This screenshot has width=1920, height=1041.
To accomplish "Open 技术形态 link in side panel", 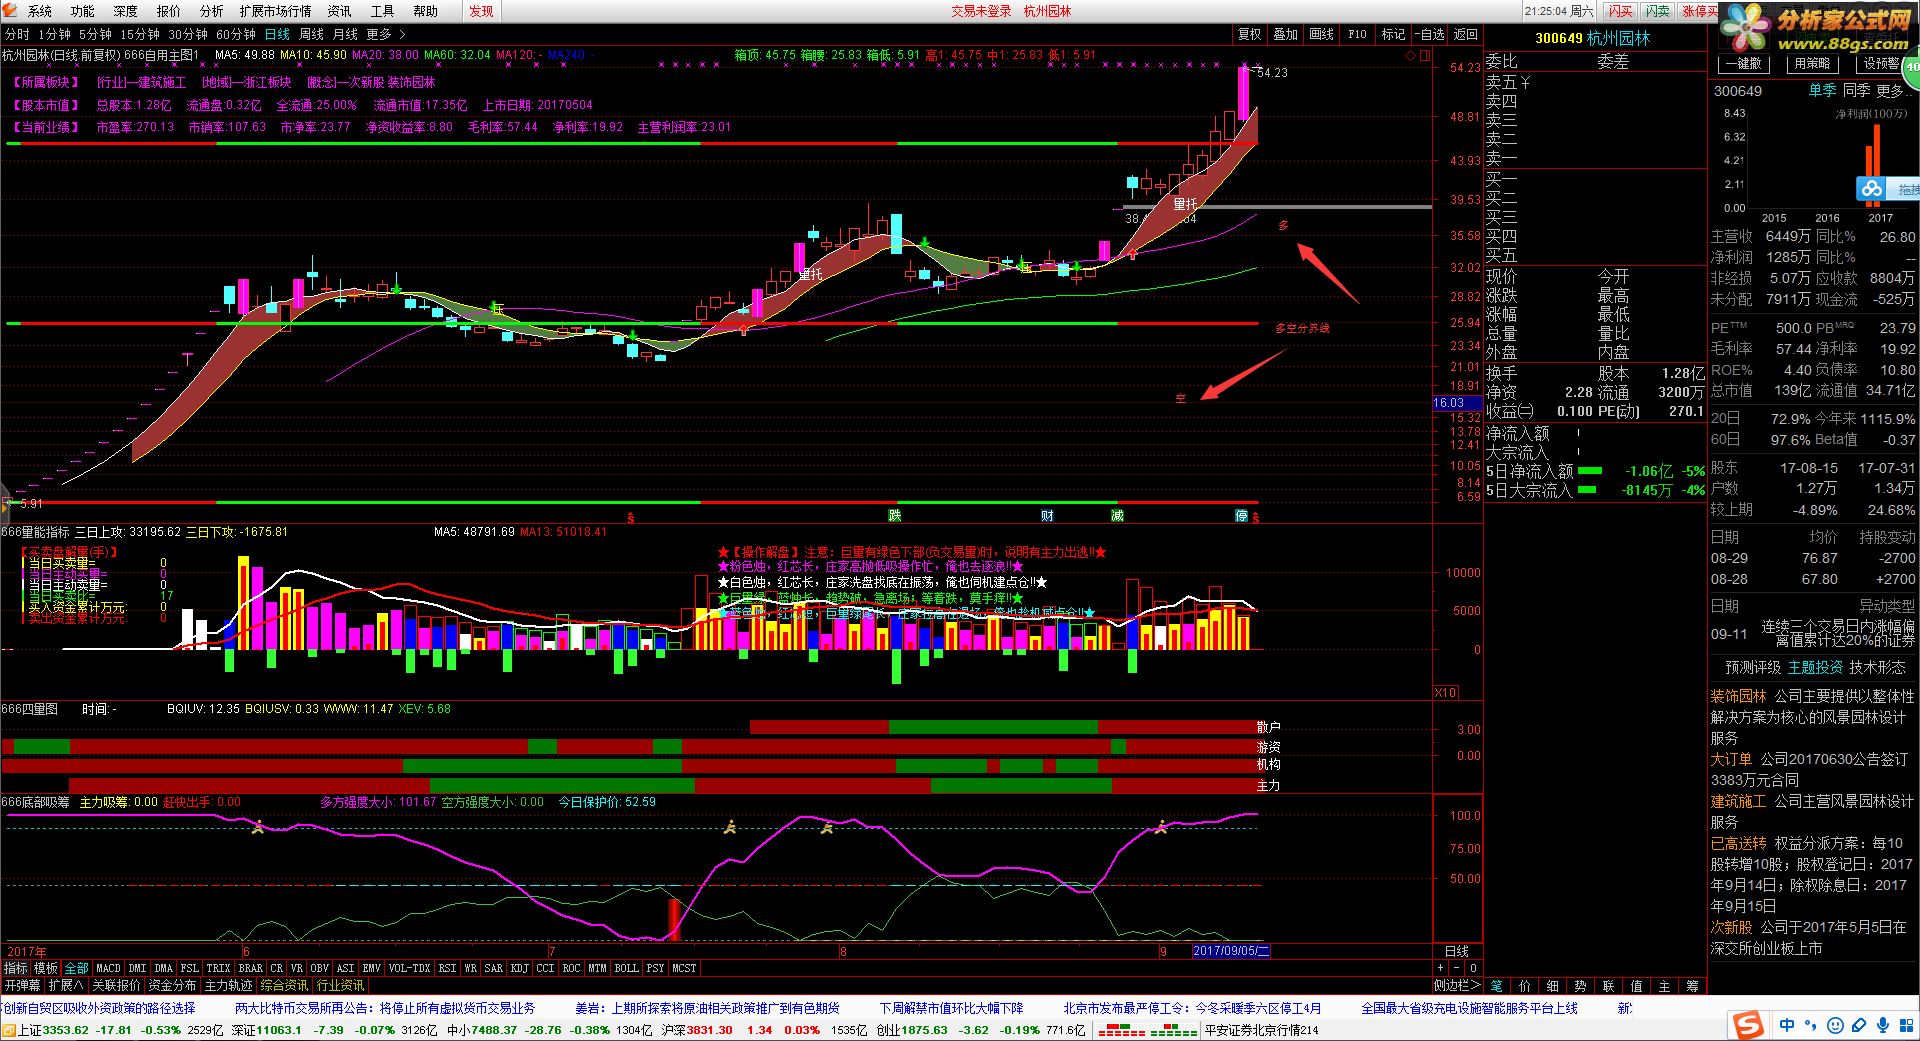I will [x=1877, y=667].
